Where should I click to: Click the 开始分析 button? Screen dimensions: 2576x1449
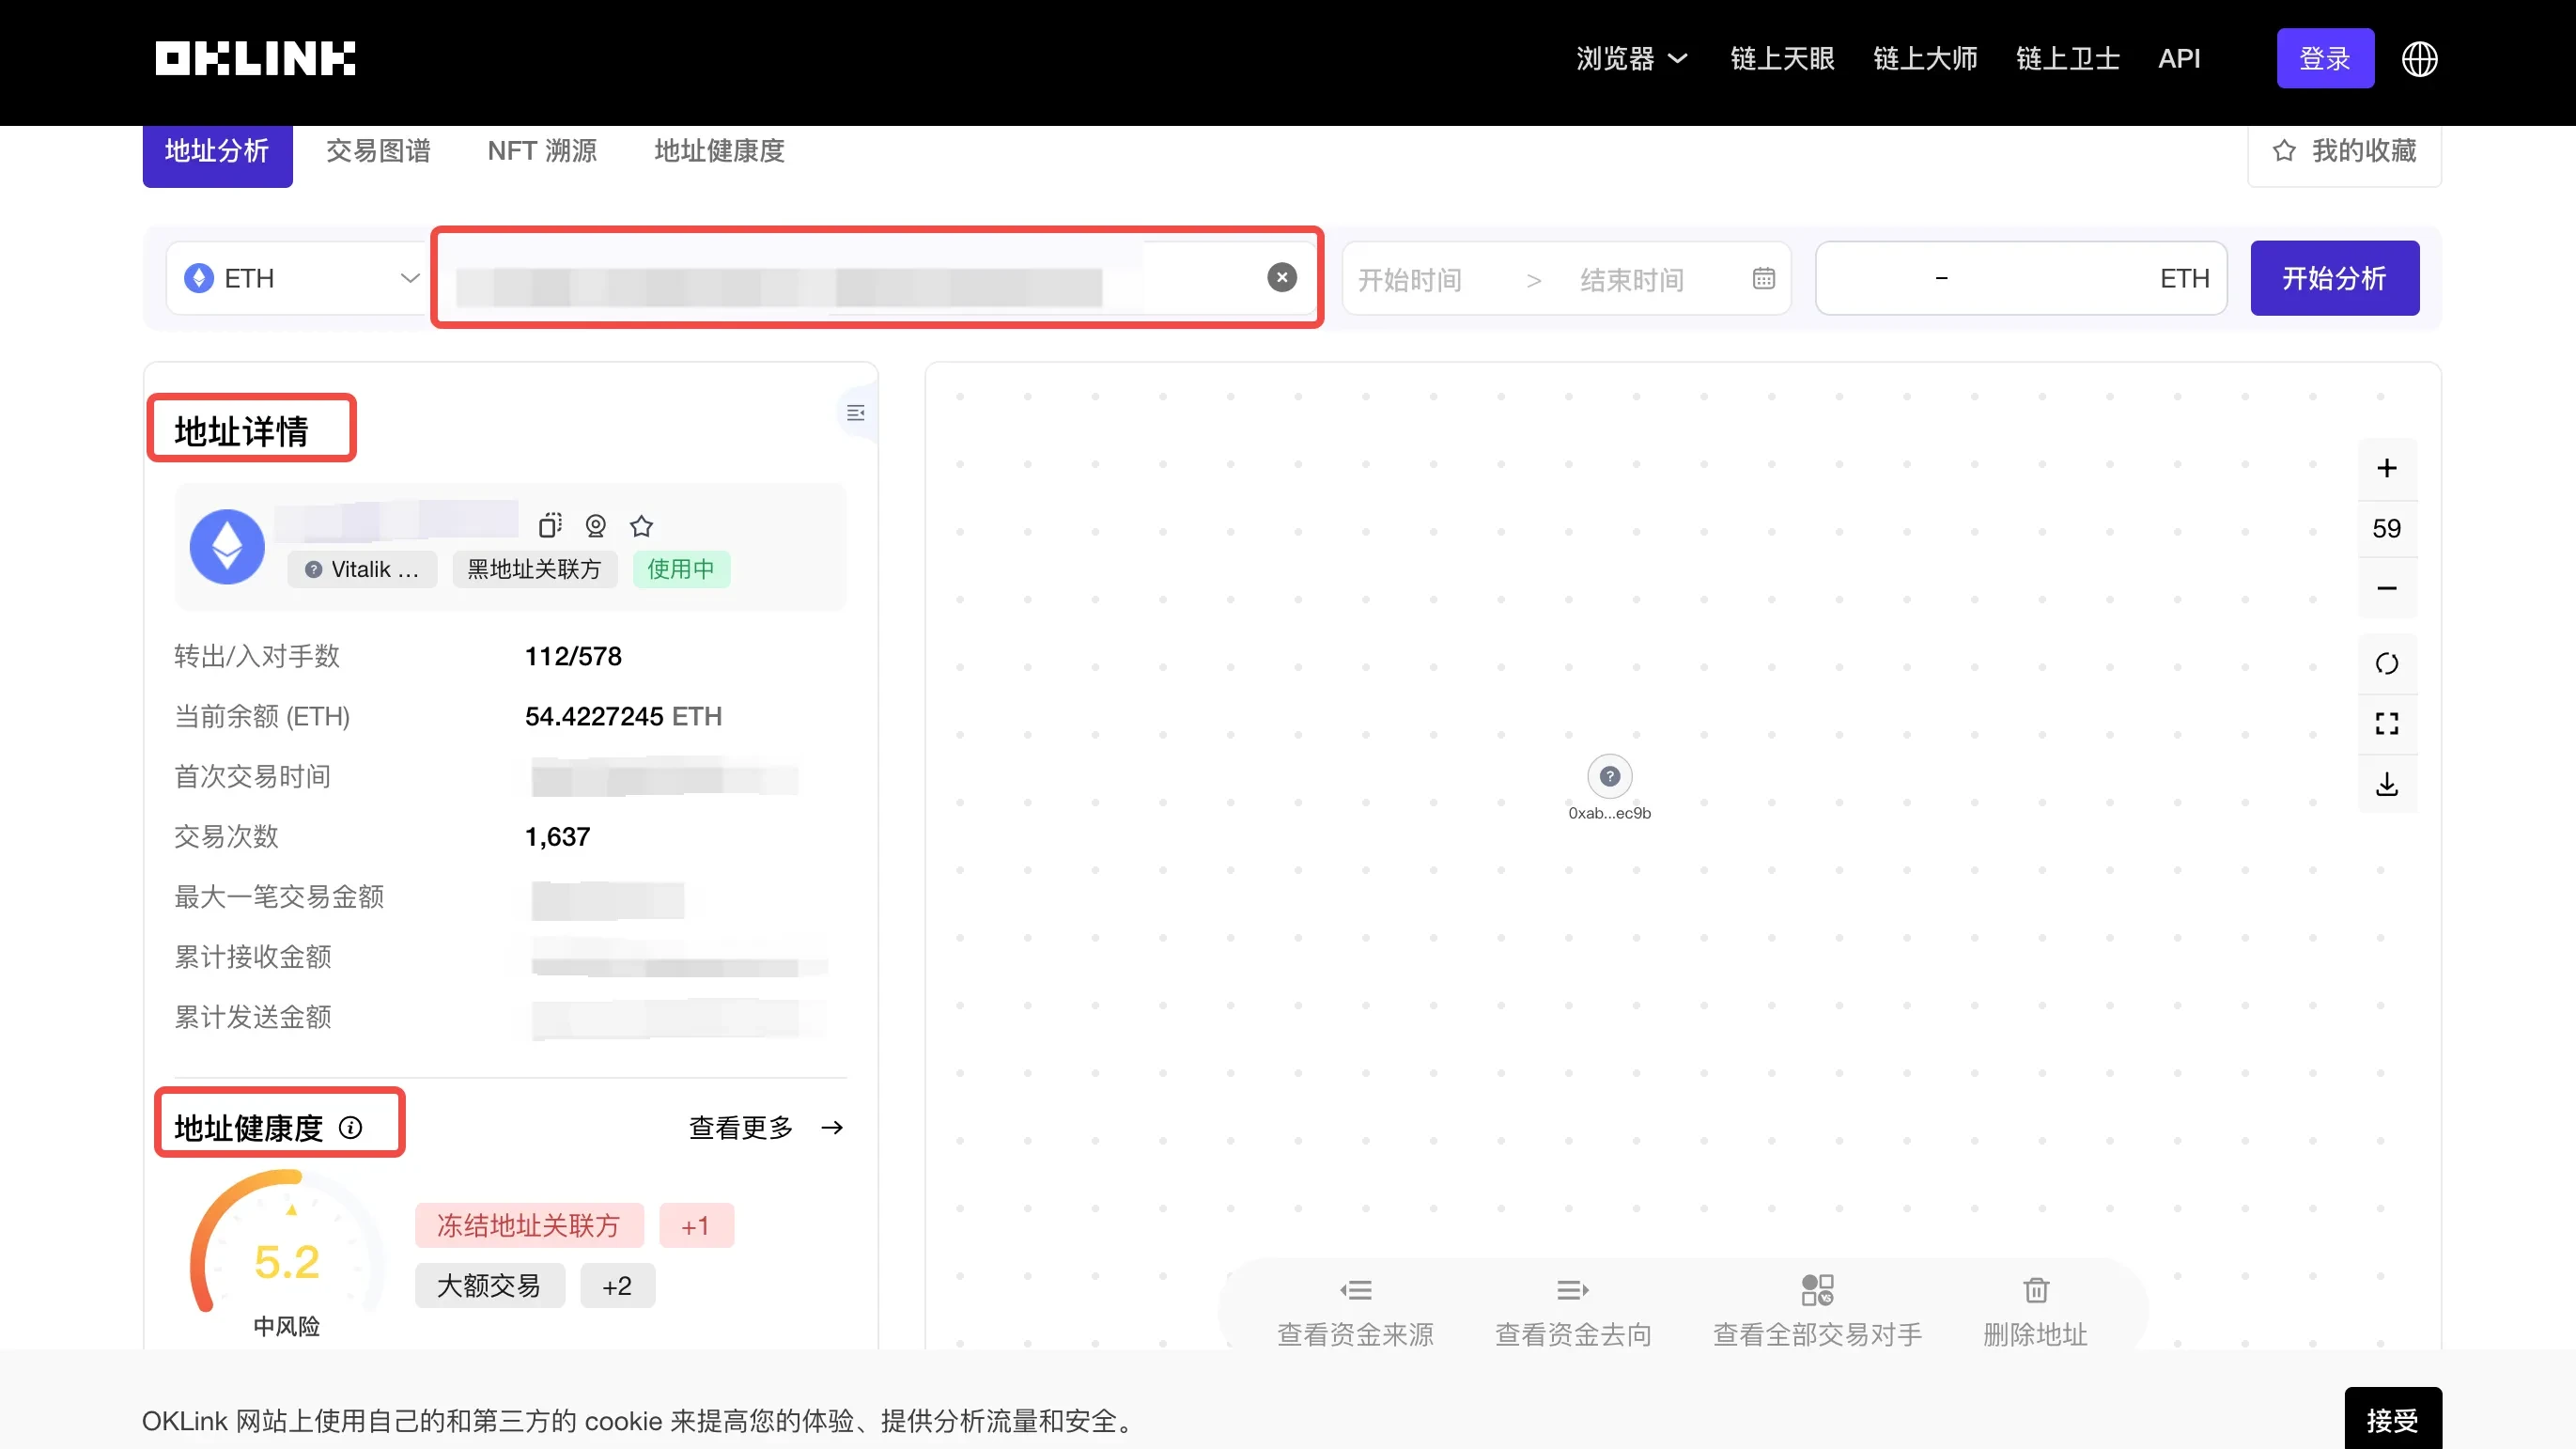(x=2335, y=278)
